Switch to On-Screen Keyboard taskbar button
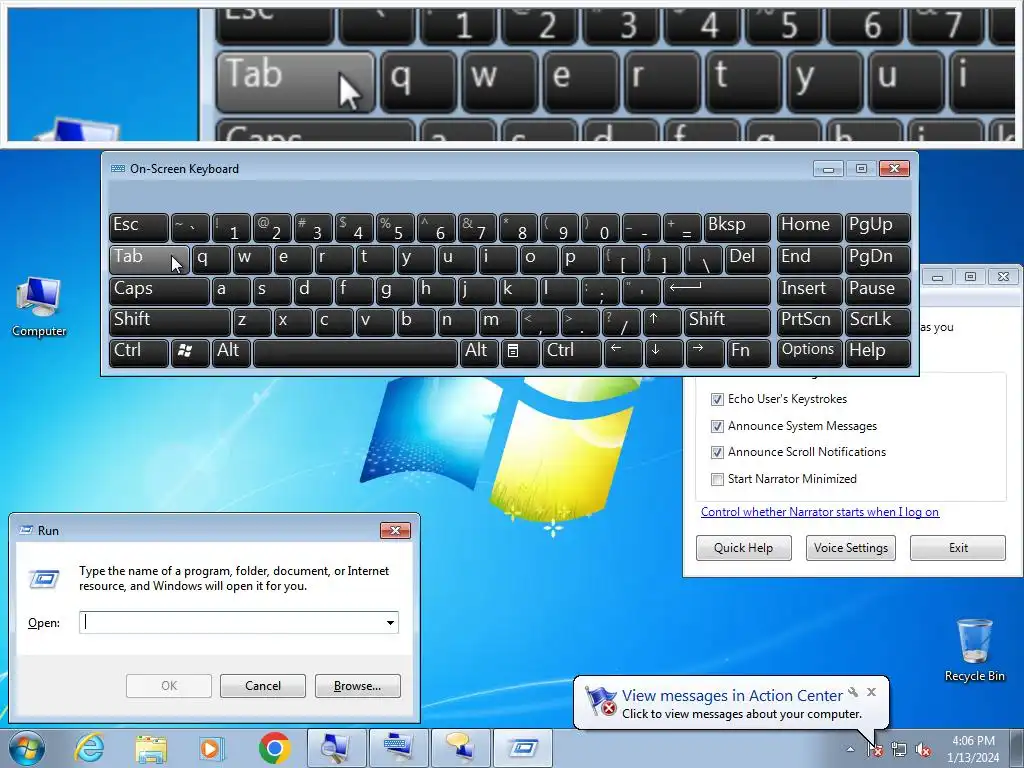The height and width of the screenshot is (768, 1024). [398, 748]
